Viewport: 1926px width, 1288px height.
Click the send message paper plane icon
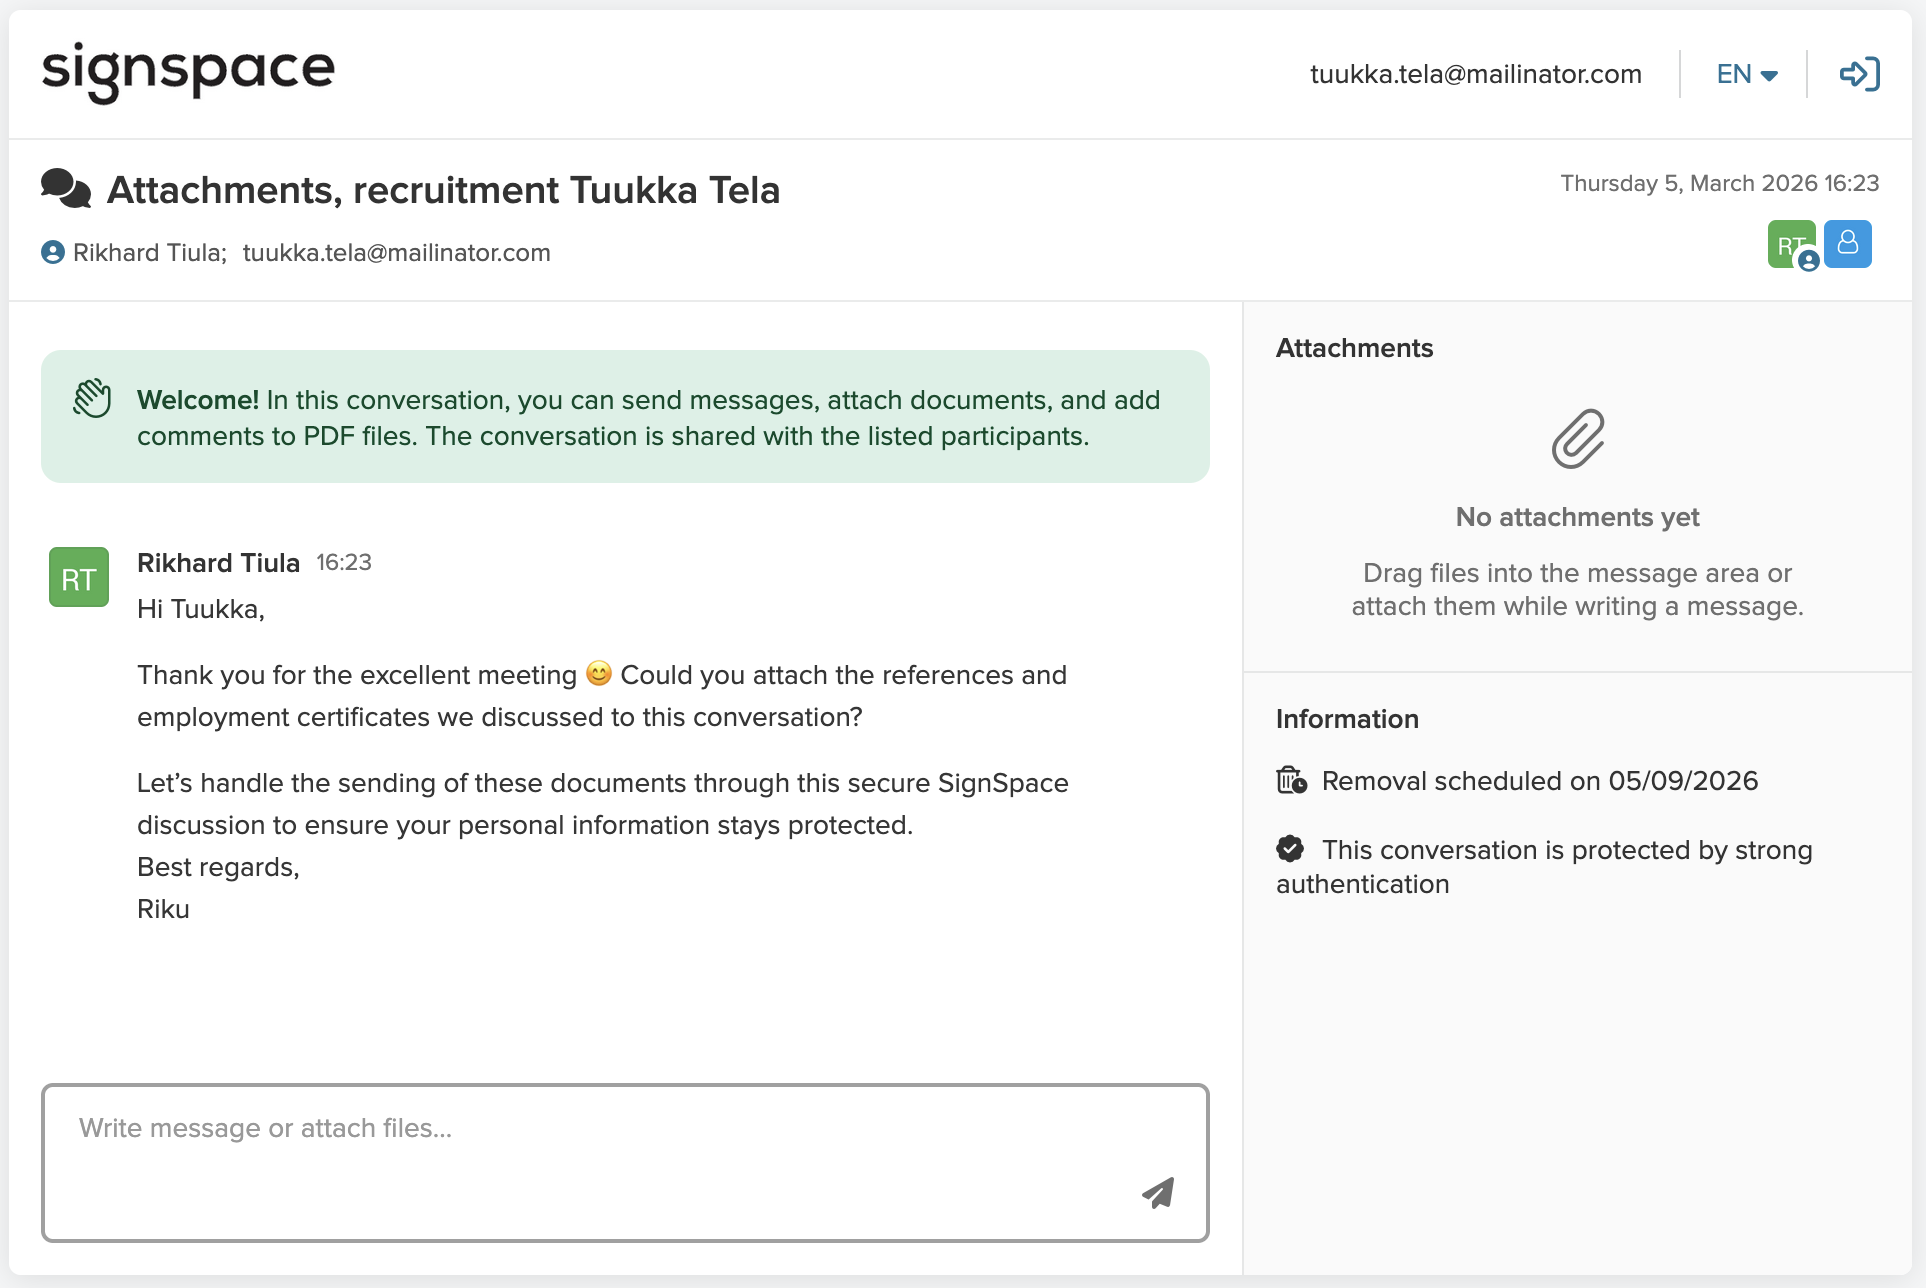[x=1158, y=1192]
